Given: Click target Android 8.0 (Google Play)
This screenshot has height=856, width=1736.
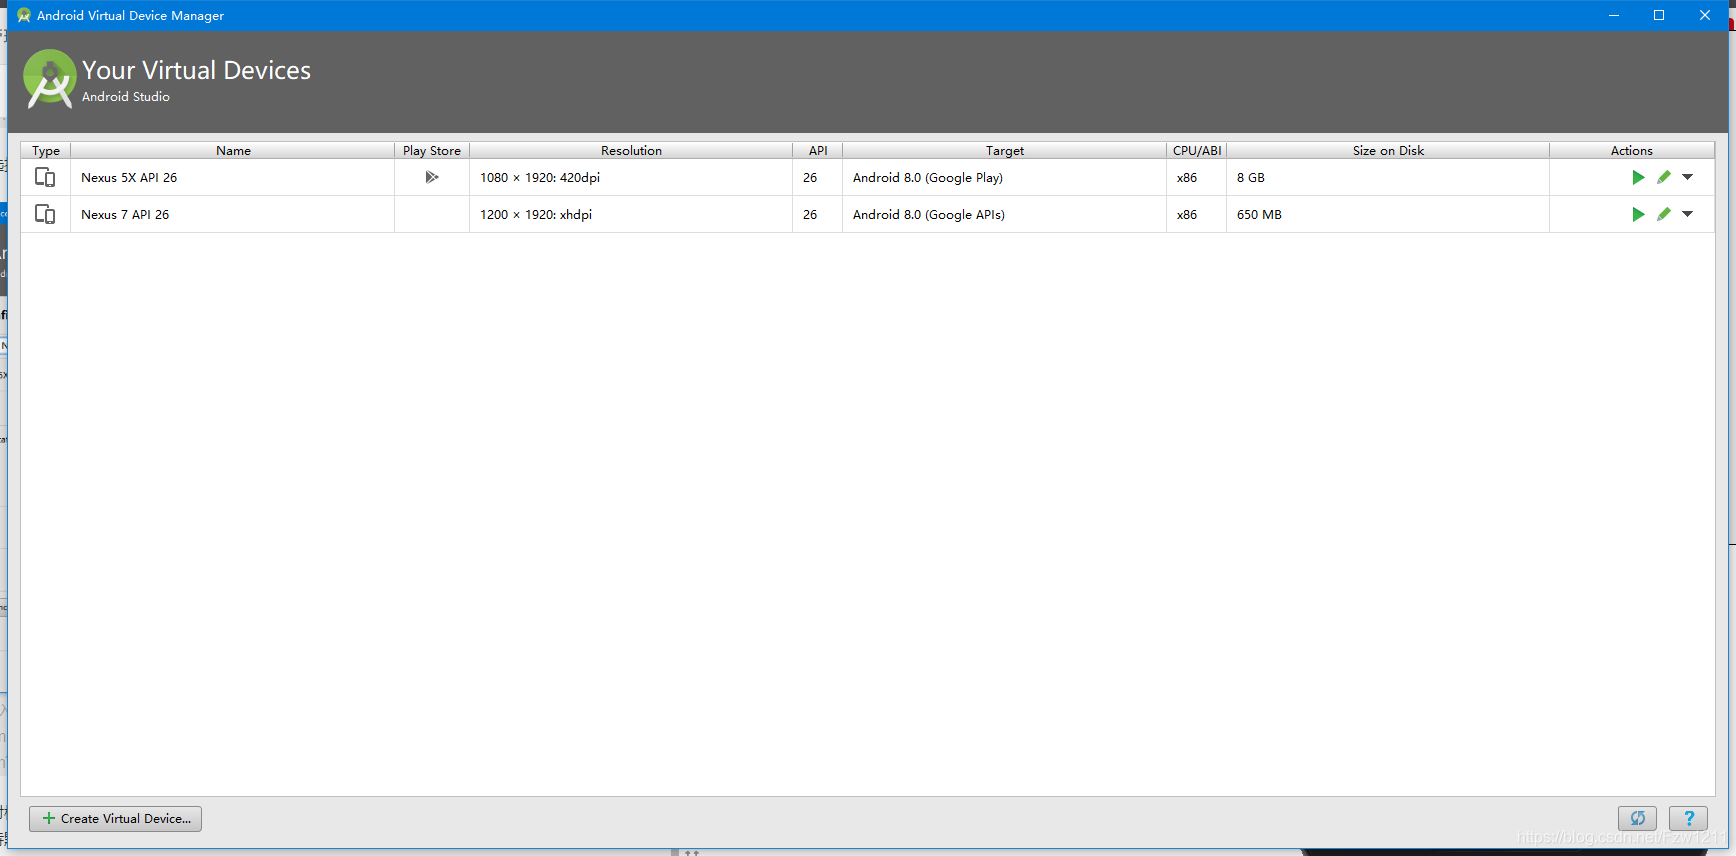Looking at the screenshot, I should [x=928, y=177].
